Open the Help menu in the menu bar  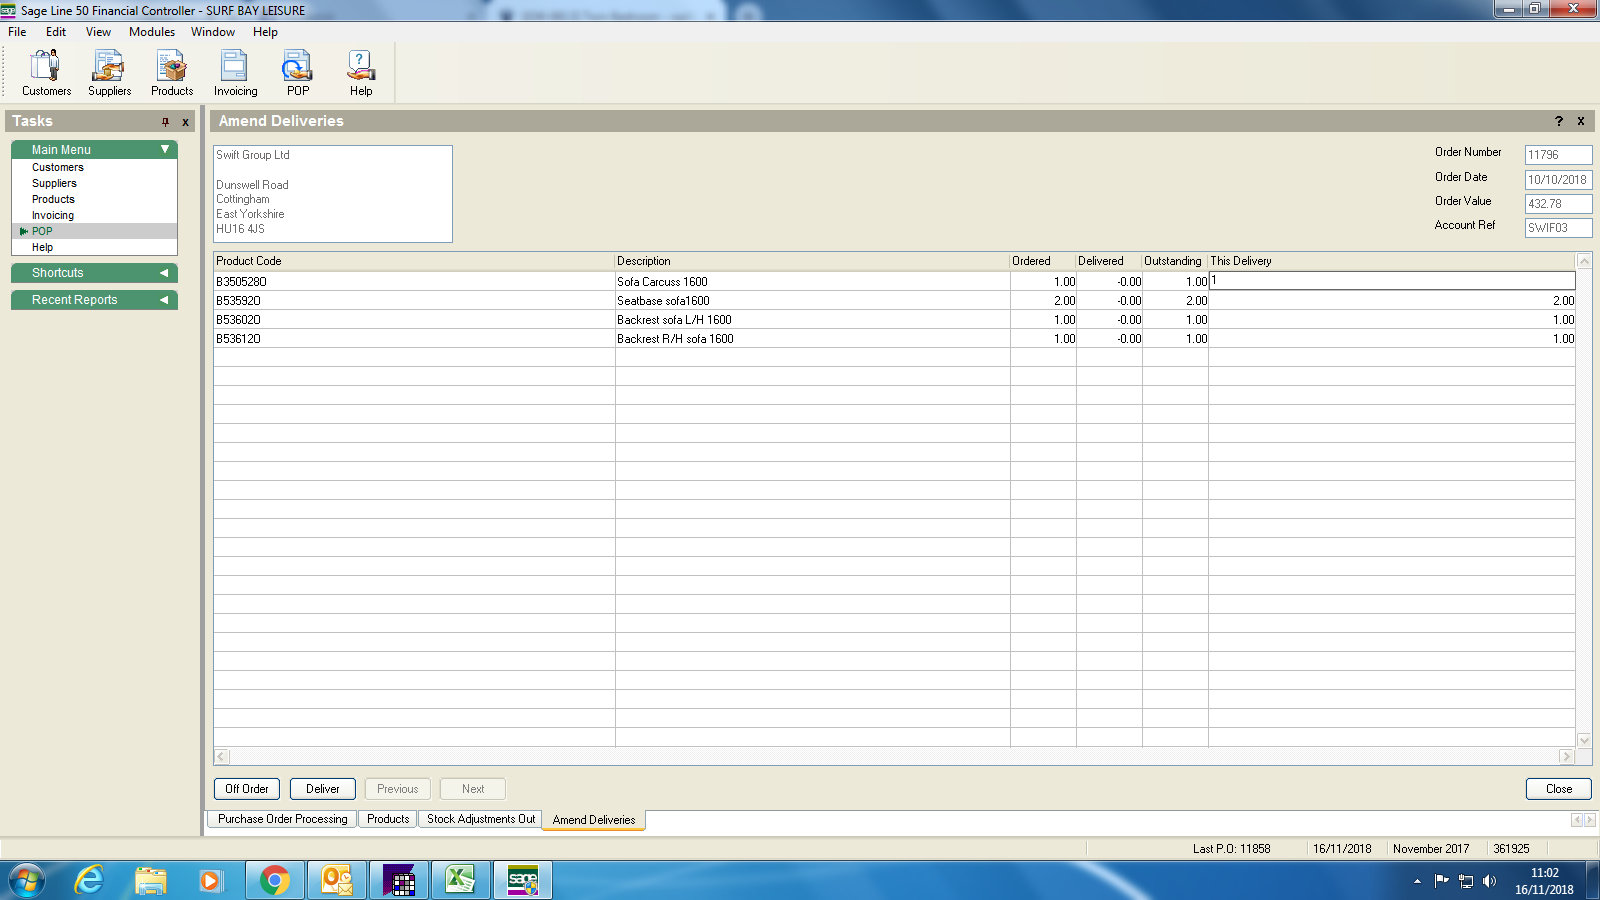(265, 32)
